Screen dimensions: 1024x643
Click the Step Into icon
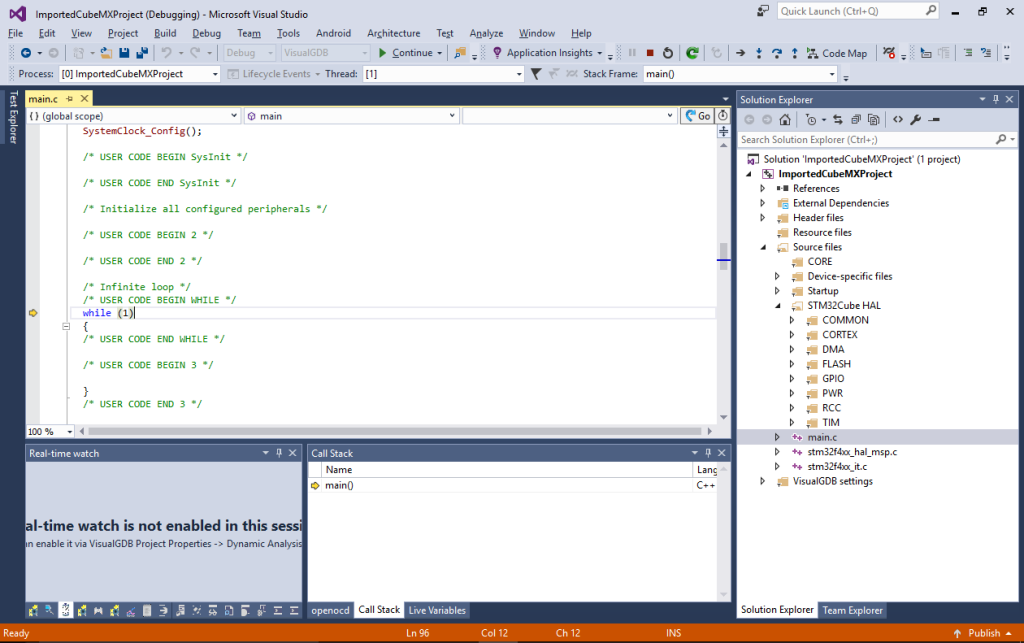point(759,52)
